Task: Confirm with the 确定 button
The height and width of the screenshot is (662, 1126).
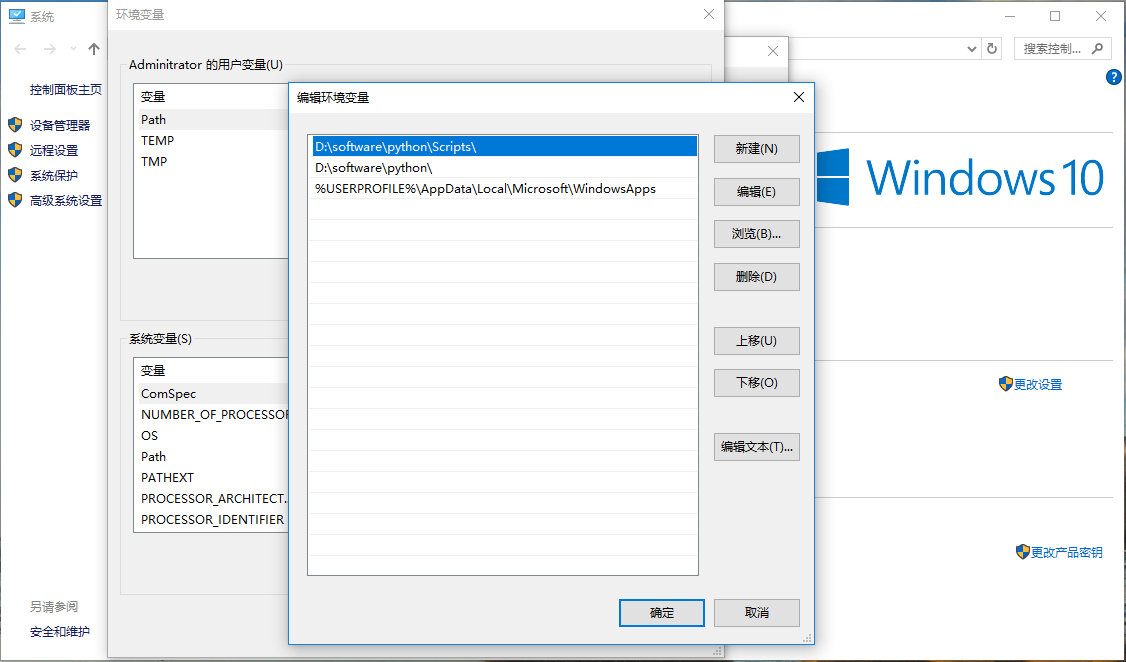Action: [x=661, y=612]
